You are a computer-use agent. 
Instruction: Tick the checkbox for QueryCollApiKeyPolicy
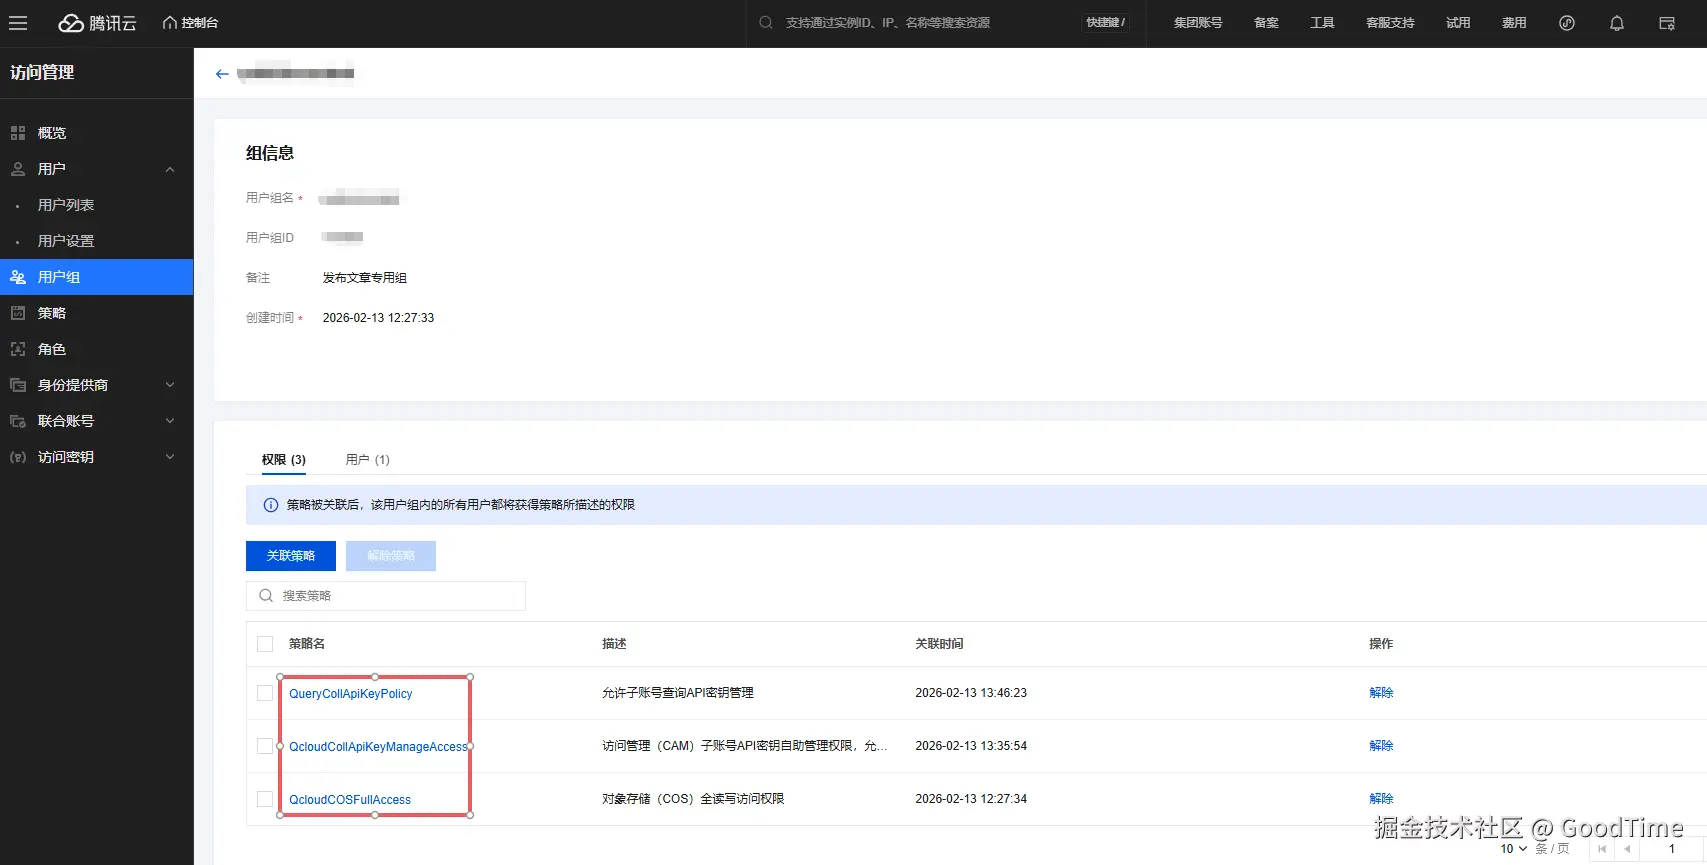coord(265,693)
